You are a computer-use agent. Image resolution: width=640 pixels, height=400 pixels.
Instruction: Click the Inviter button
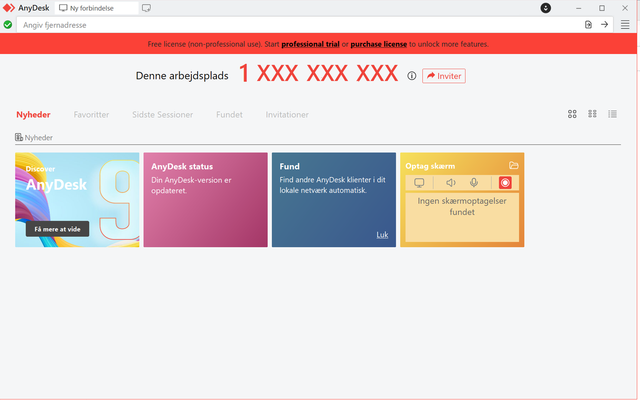(x=444, y=76)
